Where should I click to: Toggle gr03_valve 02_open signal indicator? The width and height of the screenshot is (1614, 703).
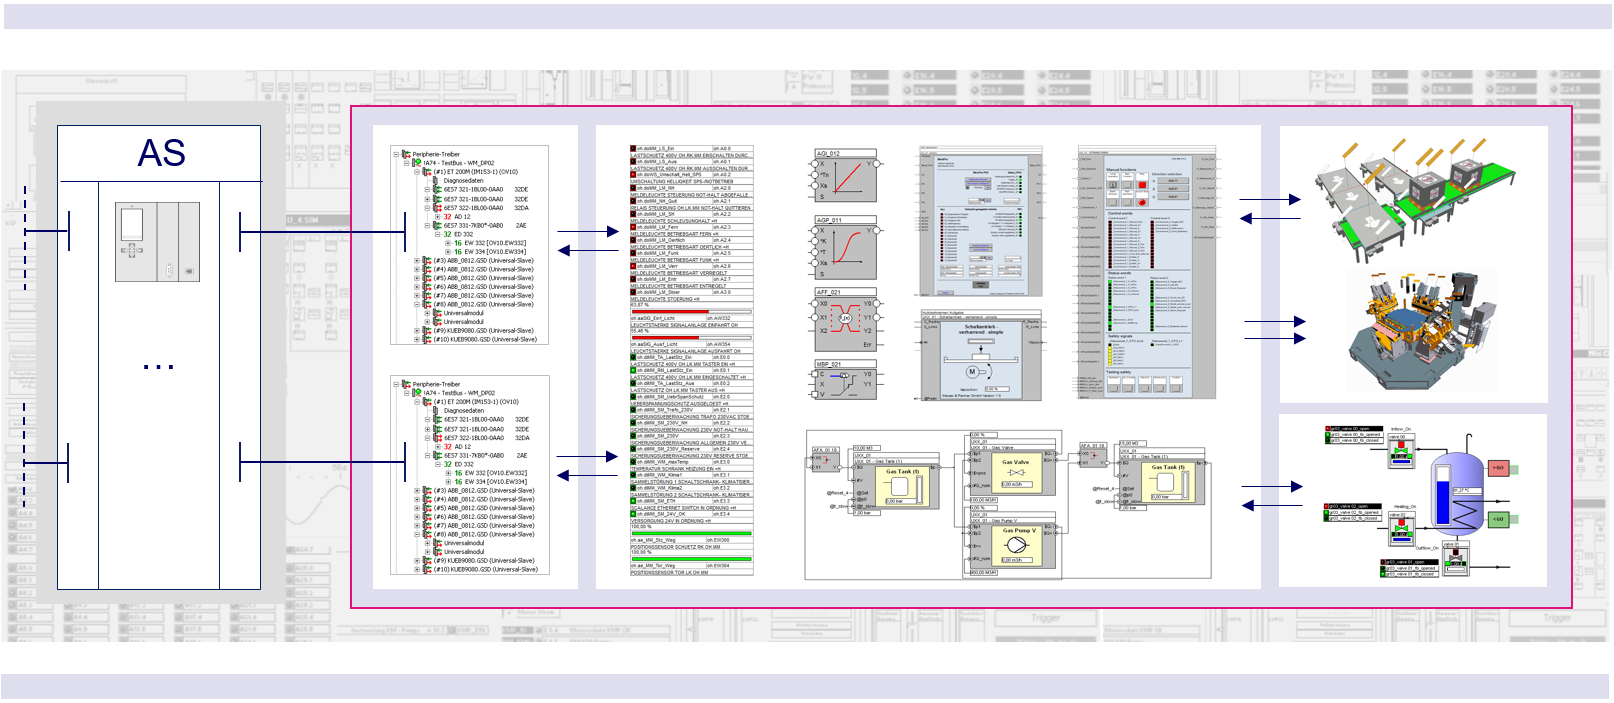coord(1327,507)
